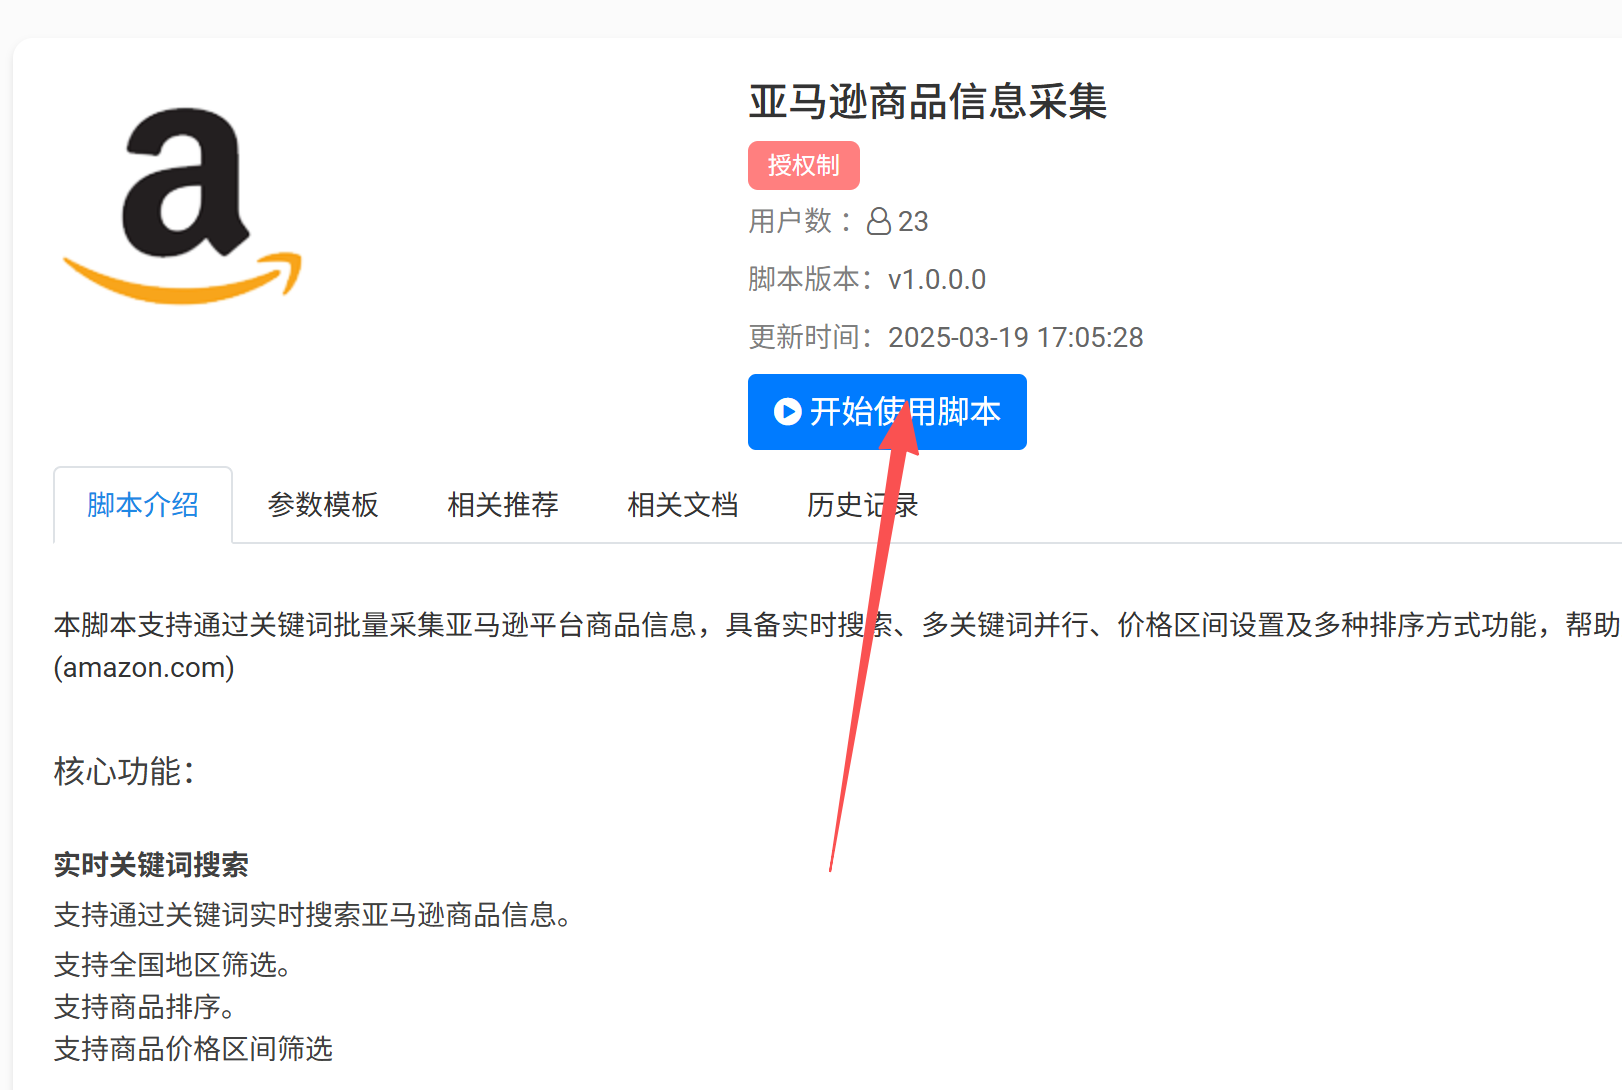Click the line 支持通过关键词实时搜索亚马逊商品信息
The width and height of the screenshot is (1622, 1090).
pyautogui.click(x=313, y=915)
